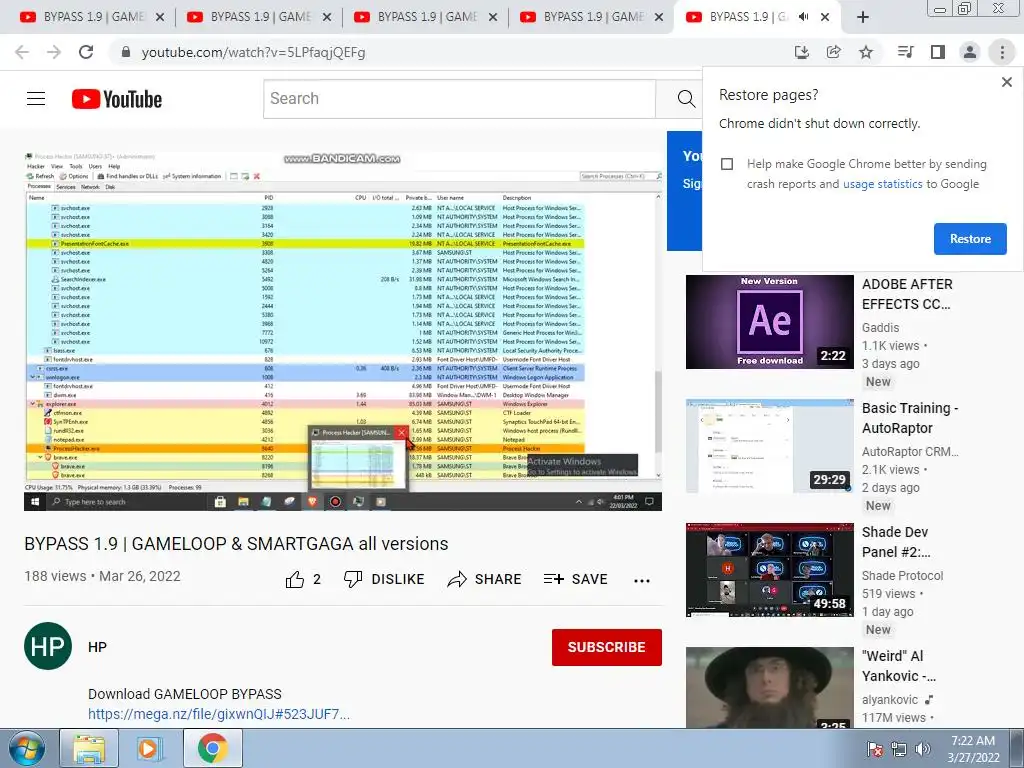The height and width of the screenshot is (768, 1024).
Task: Open the network tray icon
Action: click(899, 748)
